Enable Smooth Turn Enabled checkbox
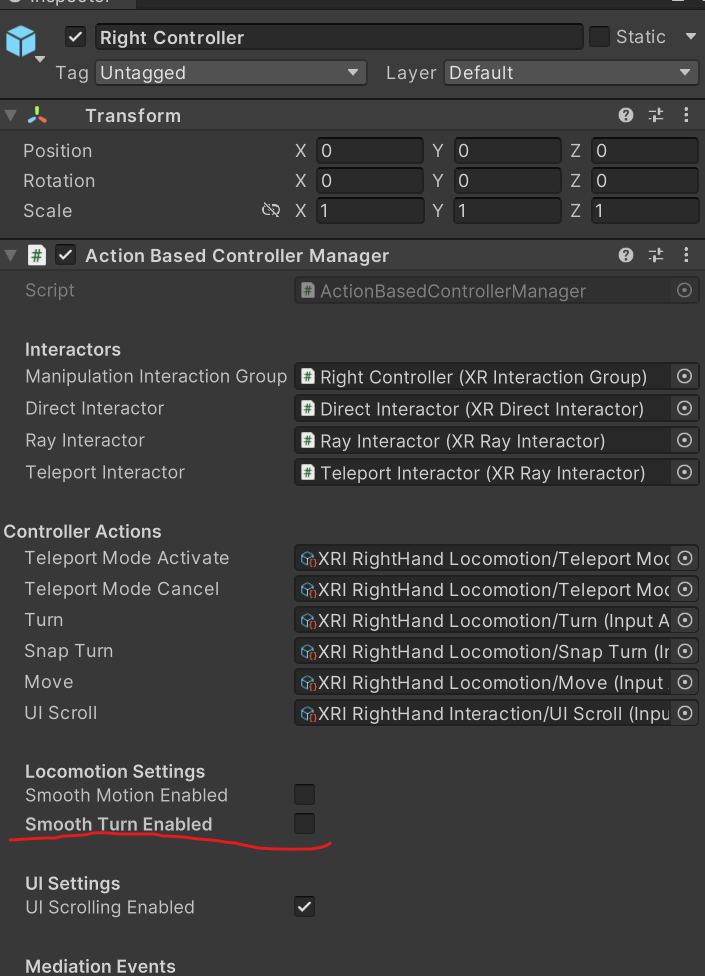Image resolution: width=705 pixels, height=976 pixels. click(304, 824)
